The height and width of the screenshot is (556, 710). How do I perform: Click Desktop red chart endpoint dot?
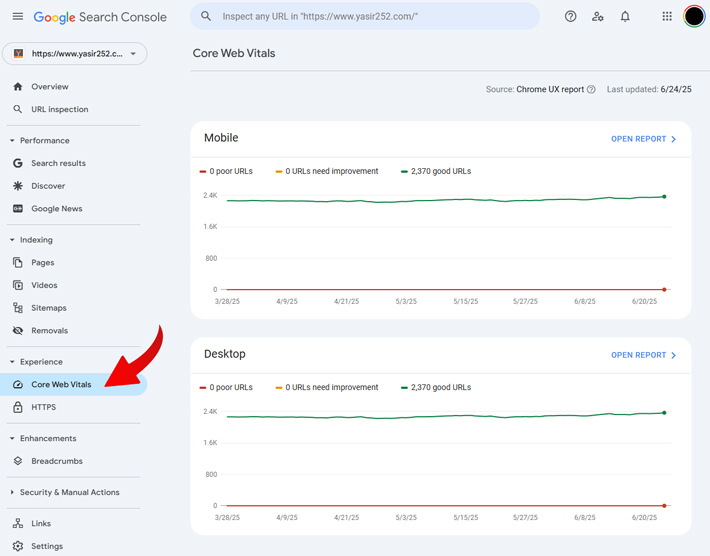point(664,505)
